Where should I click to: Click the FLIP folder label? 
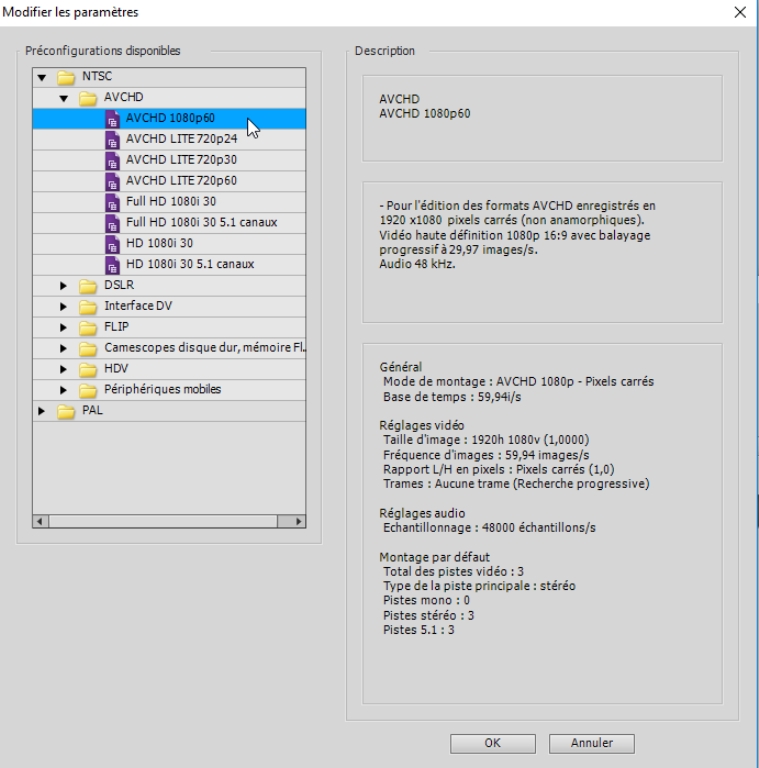[117, 327]
